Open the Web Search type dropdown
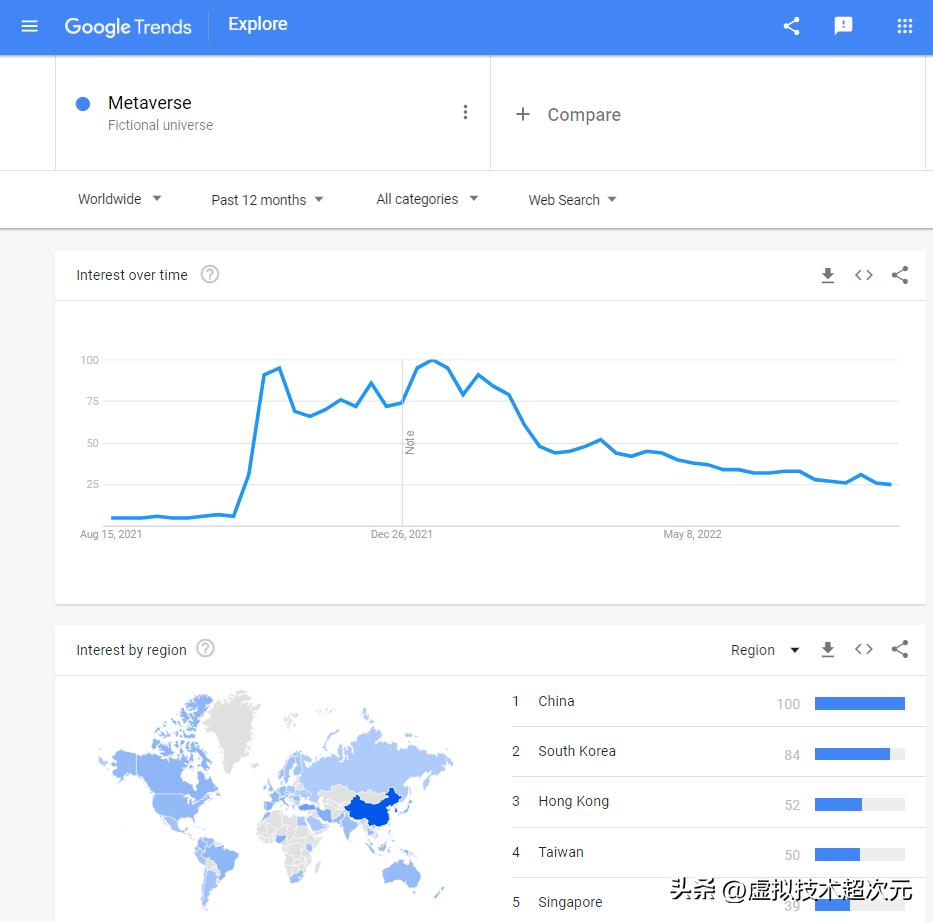 [x=572, y=200]
